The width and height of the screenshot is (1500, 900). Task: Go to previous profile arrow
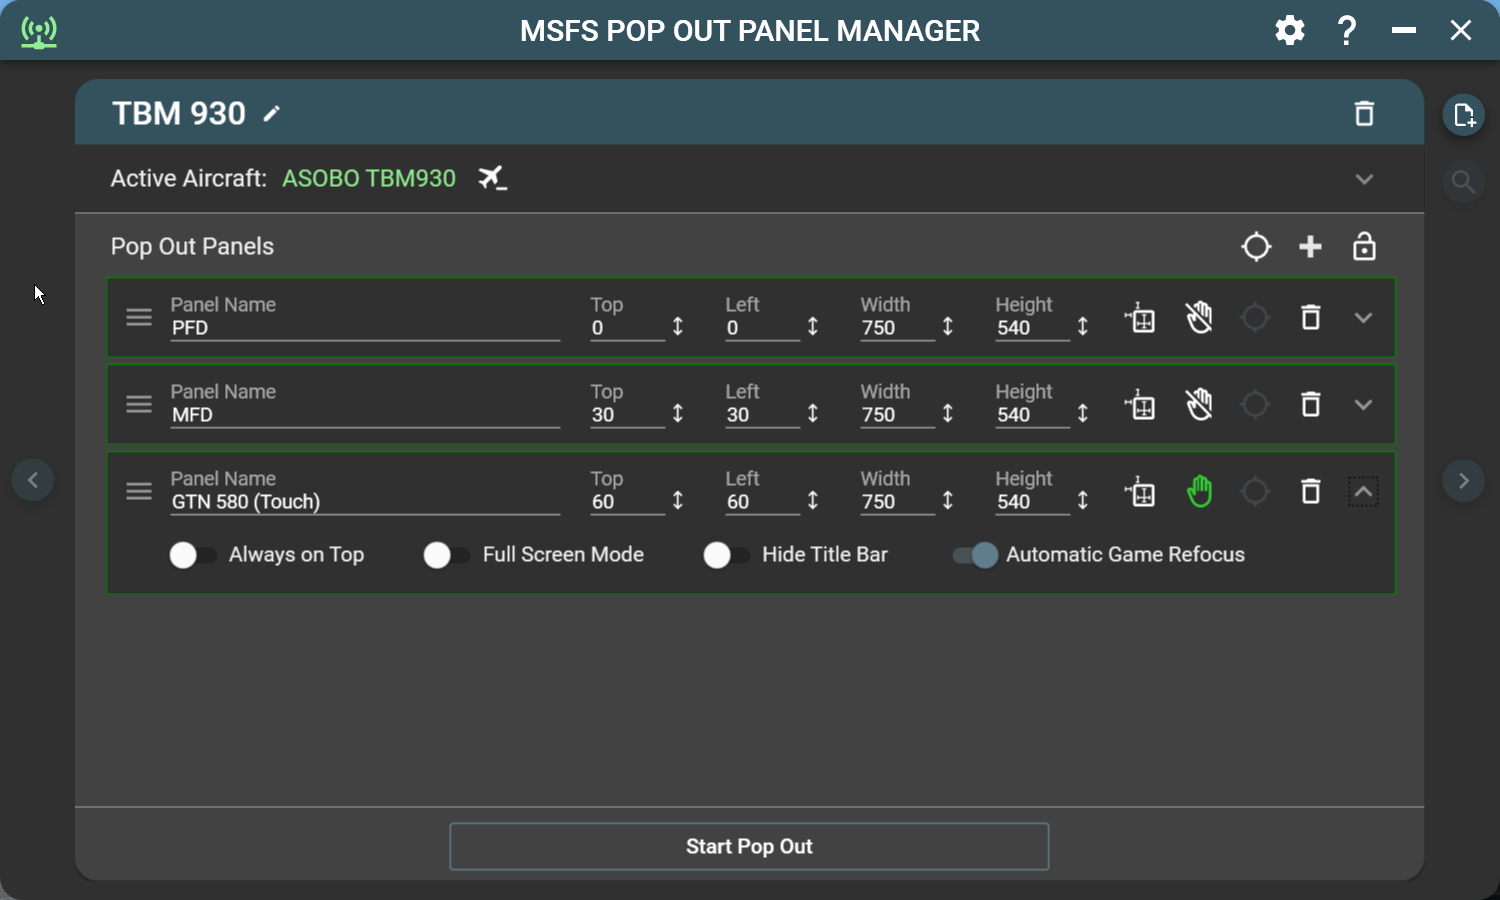click(x=33, y=480)
